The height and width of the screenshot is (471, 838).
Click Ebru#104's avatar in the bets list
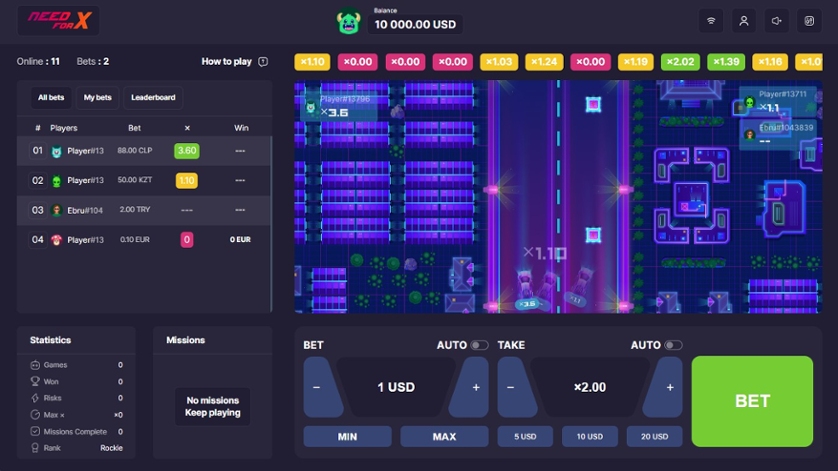pyautogui.click(x=57, y=211)
